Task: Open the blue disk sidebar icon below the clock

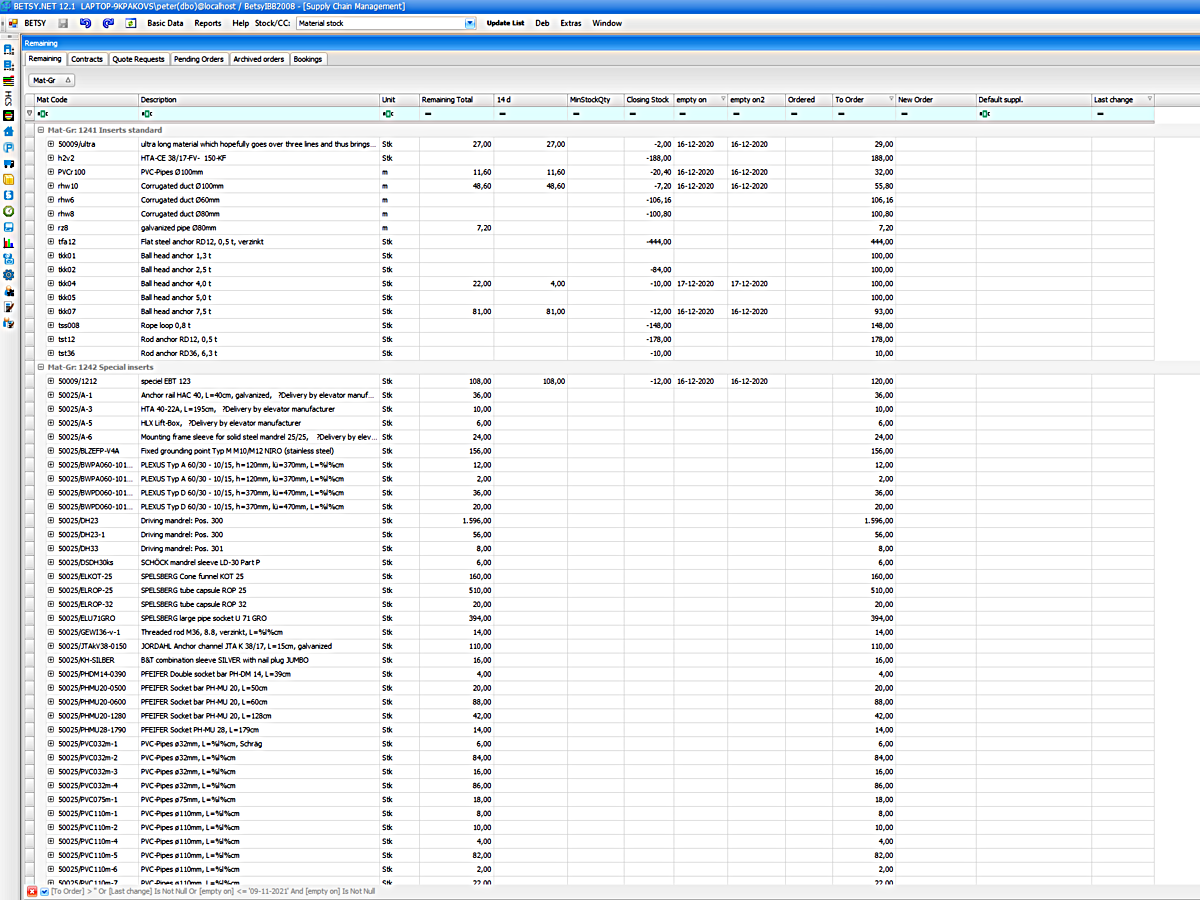Action: click(9, 227)
